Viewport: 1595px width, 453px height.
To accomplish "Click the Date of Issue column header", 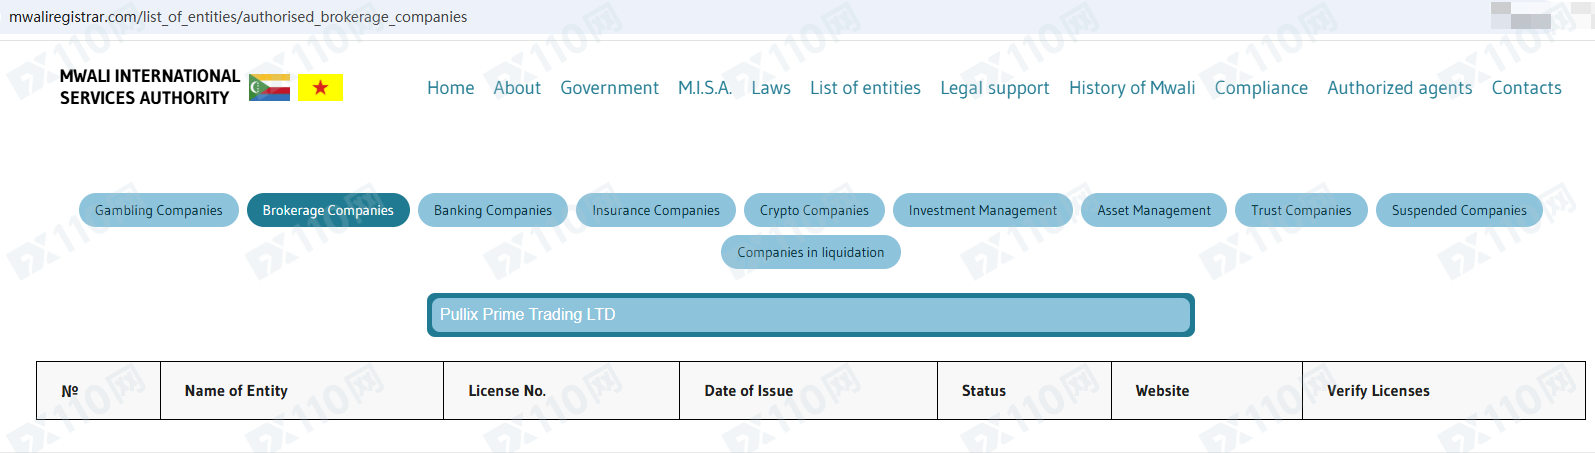I will pyautogui.click(x=808, y=390).
